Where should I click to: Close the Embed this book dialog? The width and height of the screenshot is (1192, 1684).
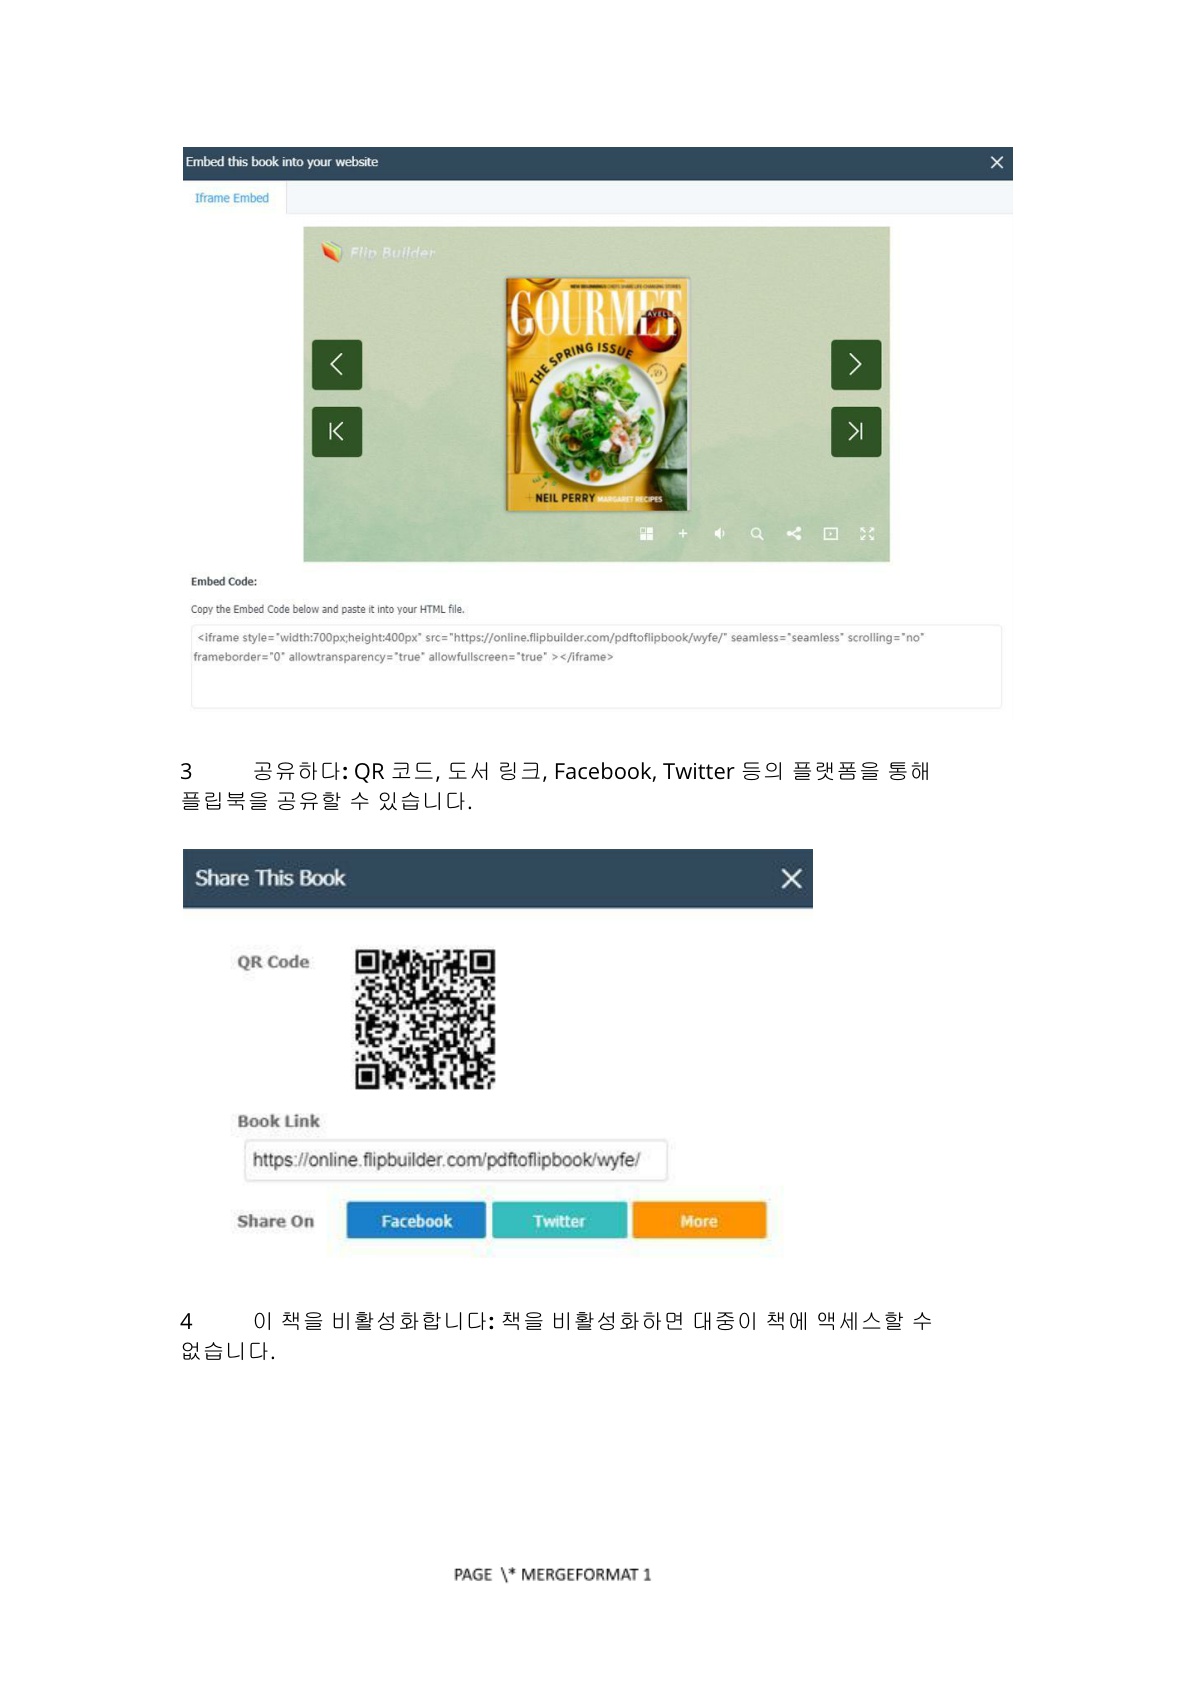pyautogui.click(x=997, y=162)
